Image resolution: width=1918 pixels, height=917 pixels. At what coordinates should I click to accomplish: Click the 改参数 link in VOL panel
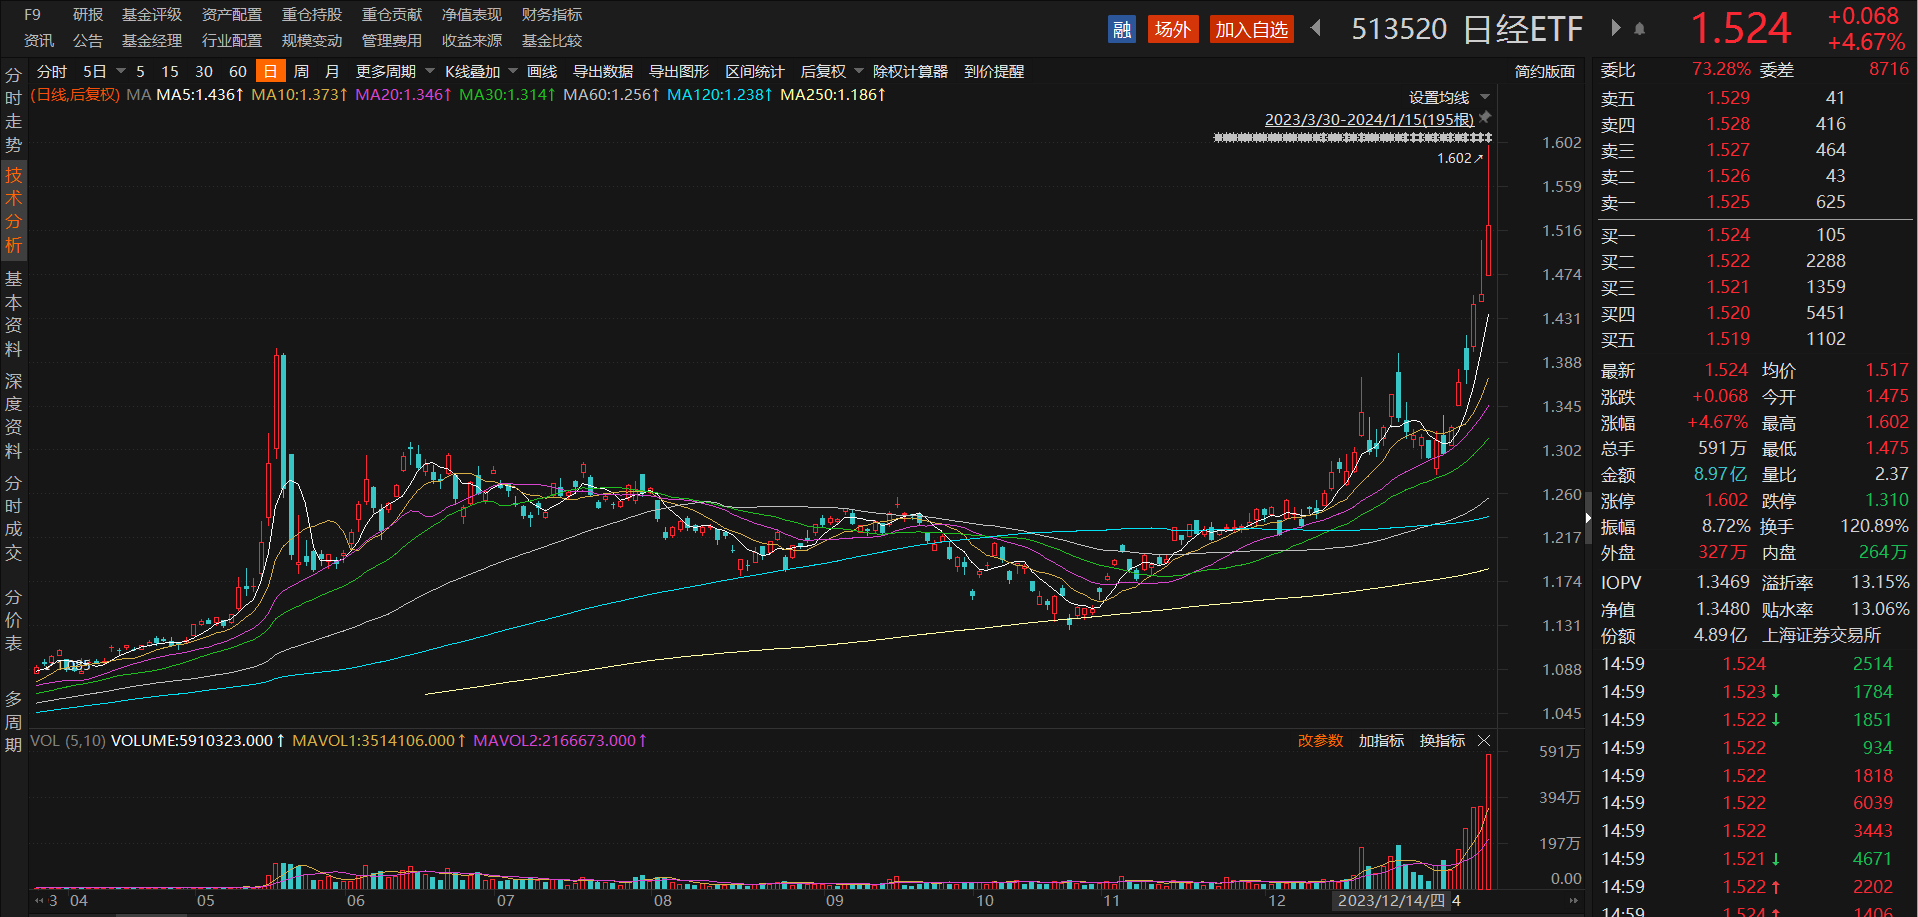[1320, 741]
